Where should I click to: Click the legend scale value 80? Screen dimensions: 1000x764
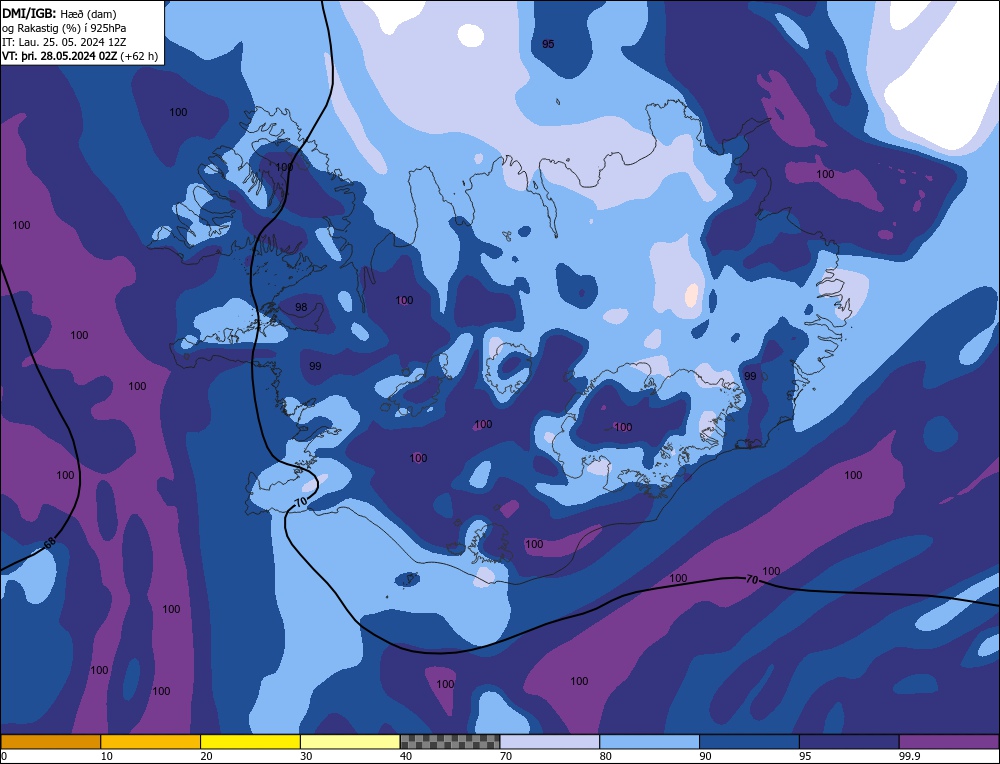point(606,757)
